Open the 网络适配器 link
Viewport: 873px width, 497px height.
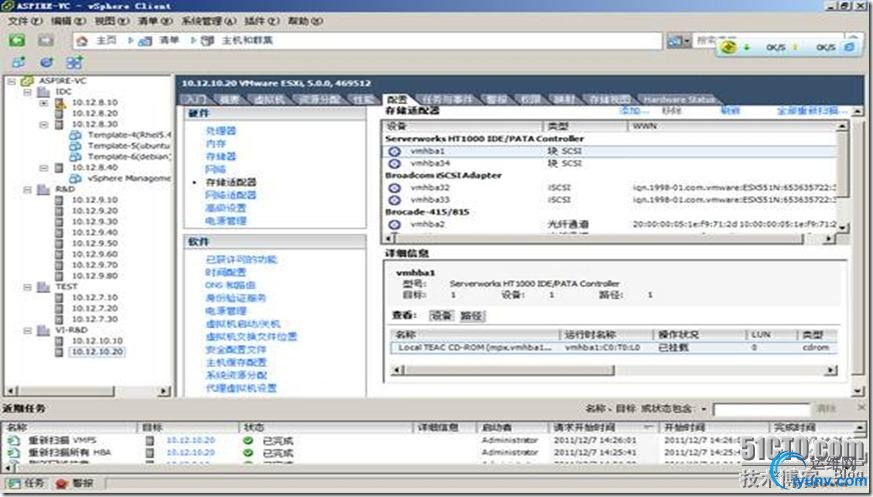pos(231,195)
